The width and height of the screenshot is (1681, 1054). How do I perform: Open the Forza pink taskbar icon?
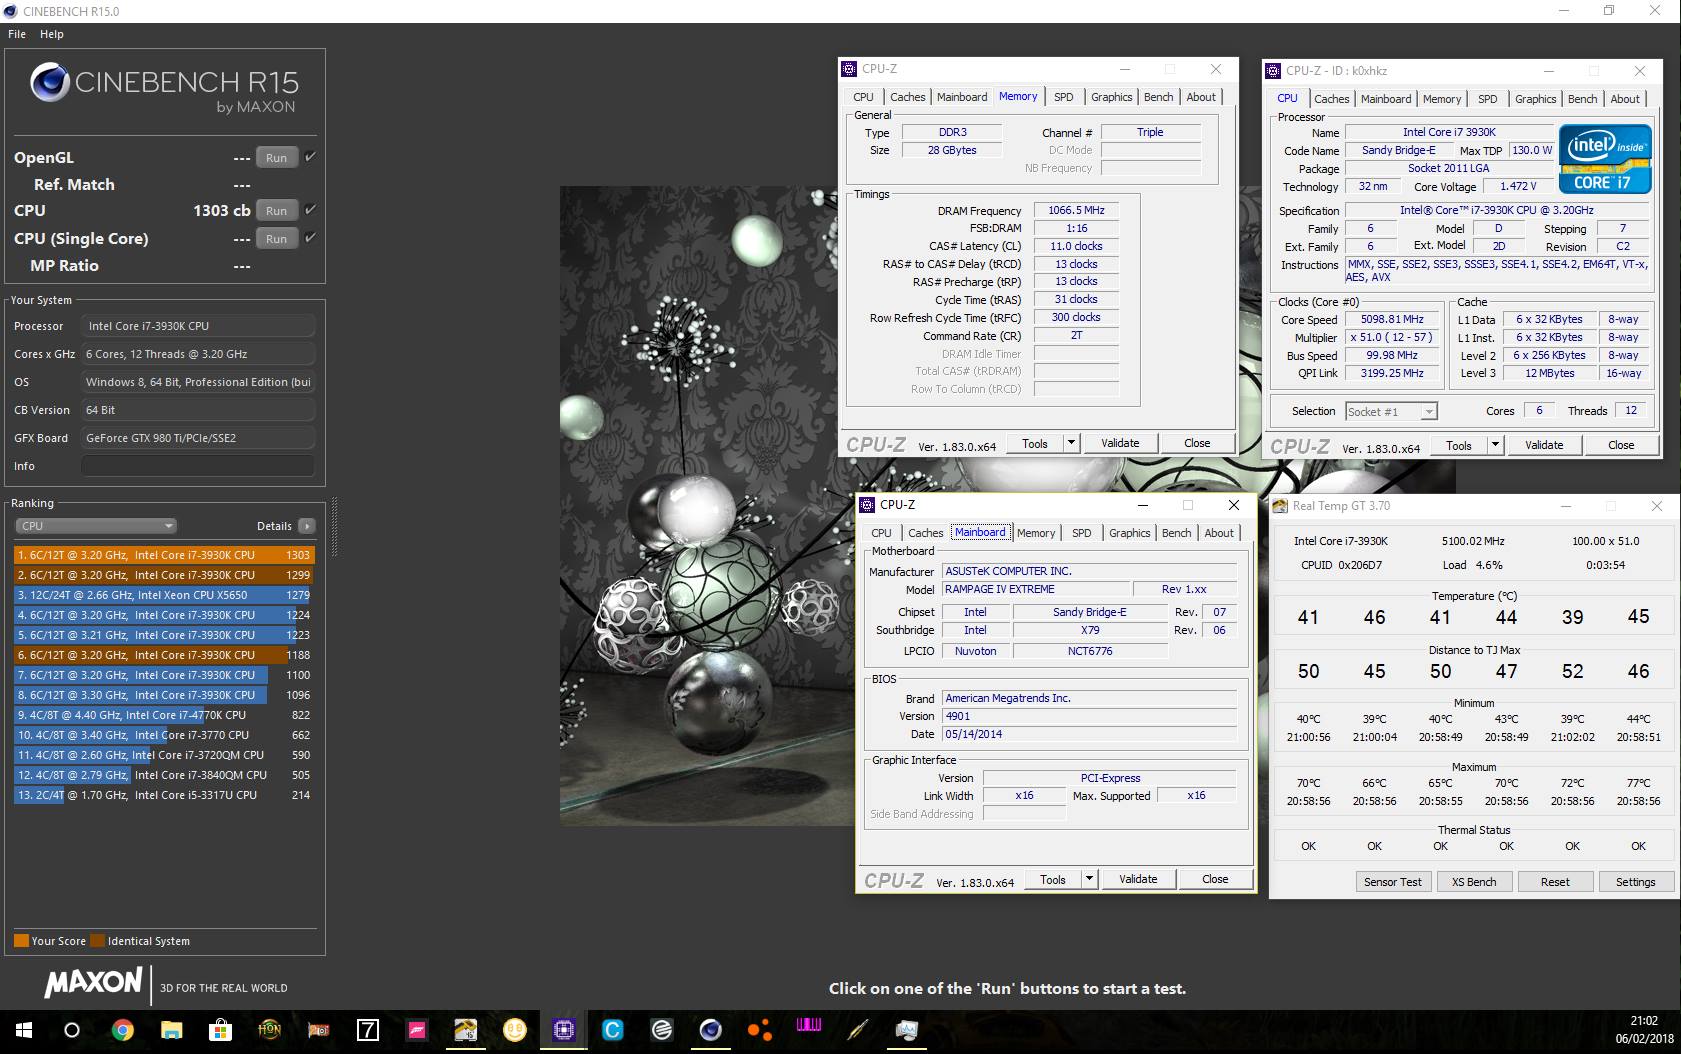[417, 1029]
